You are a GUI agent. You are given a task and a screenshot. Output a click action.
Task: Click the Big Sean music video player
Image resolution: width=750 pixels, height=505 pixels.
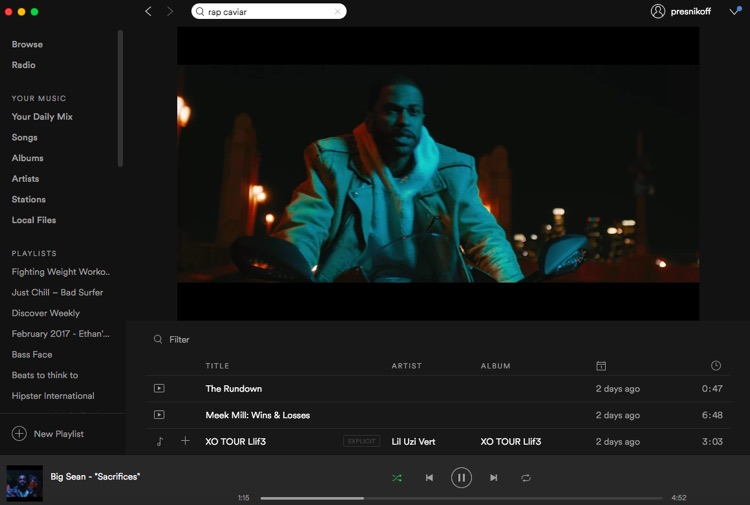(438, 174)
